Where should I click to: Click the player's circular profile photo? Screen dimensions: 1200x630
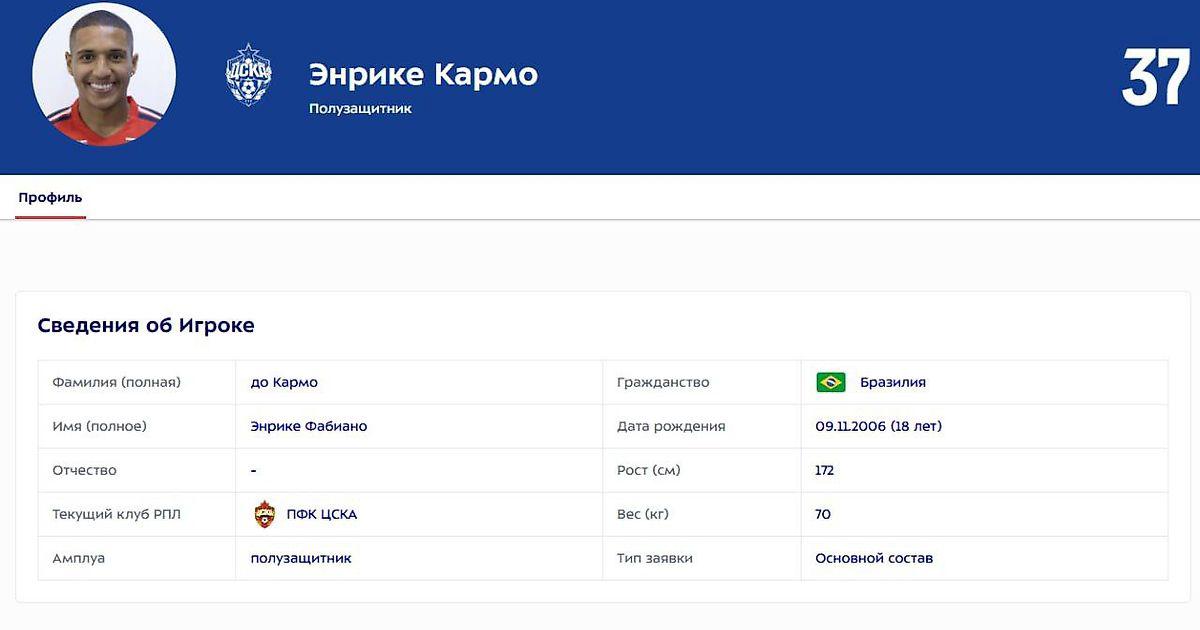104,75
